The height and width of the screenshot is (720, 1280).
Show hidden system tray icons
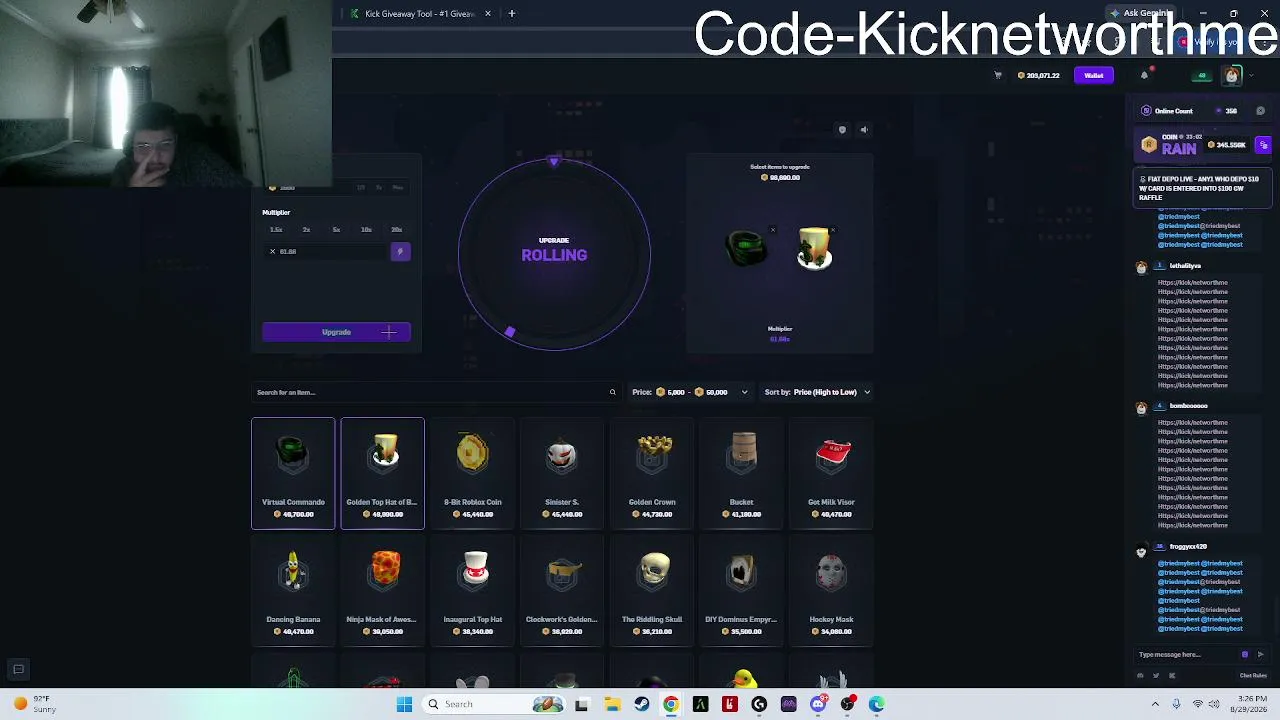(1155, 704)
